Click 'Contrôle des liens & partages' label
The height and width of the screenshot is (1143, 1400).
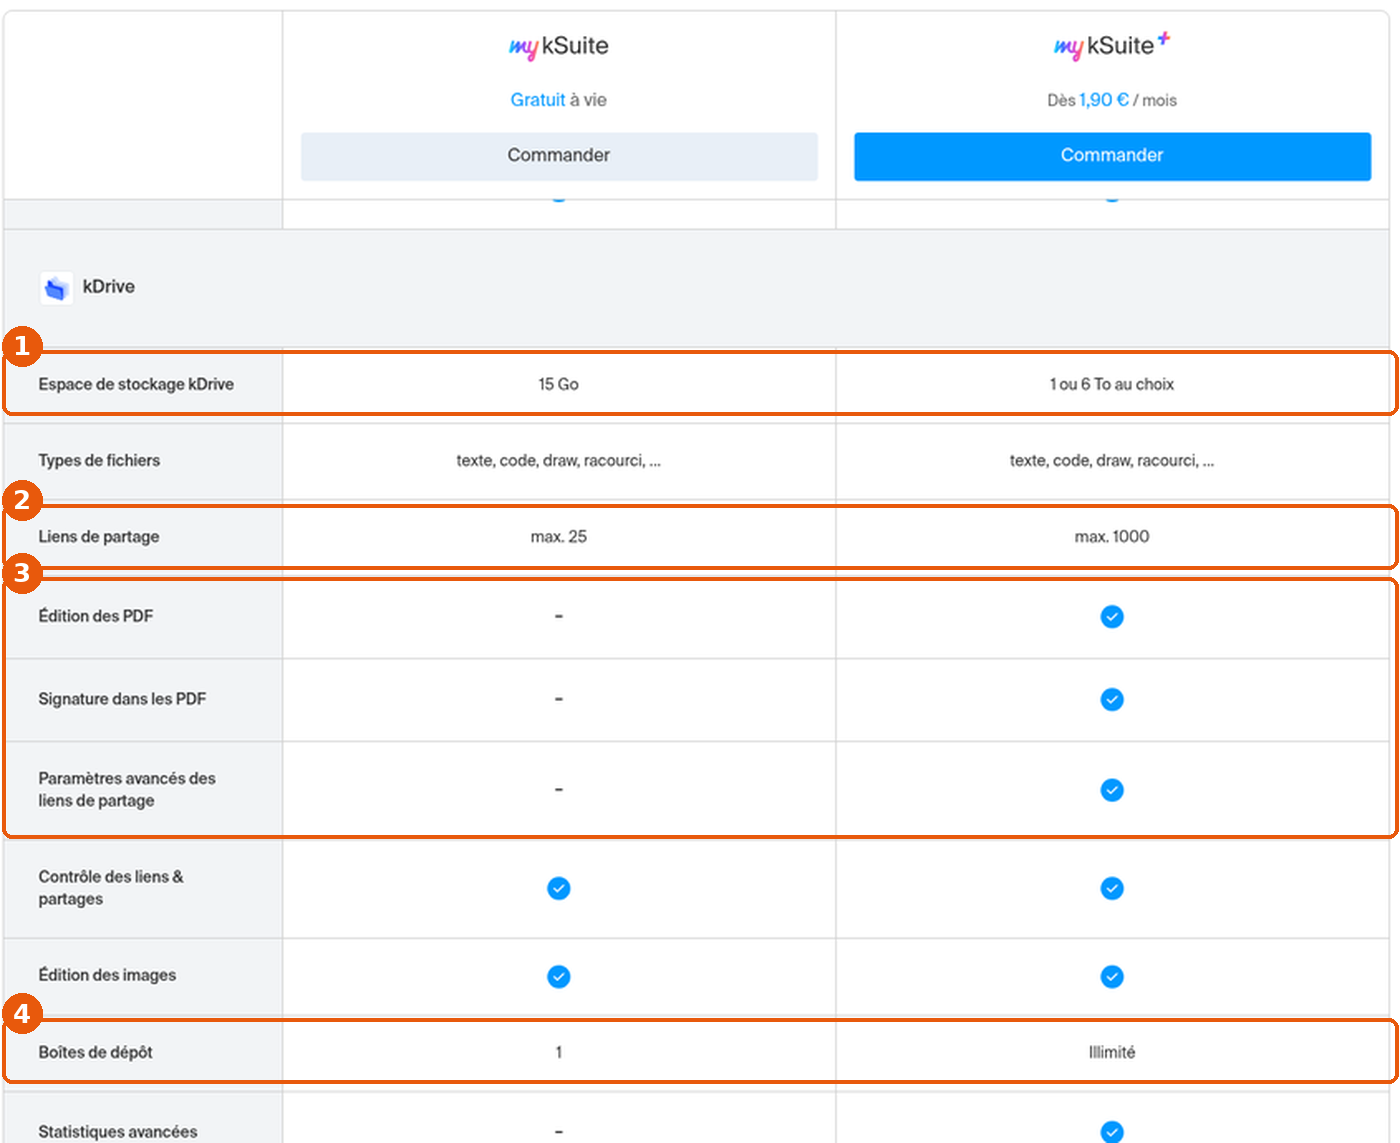pos(111,888)
